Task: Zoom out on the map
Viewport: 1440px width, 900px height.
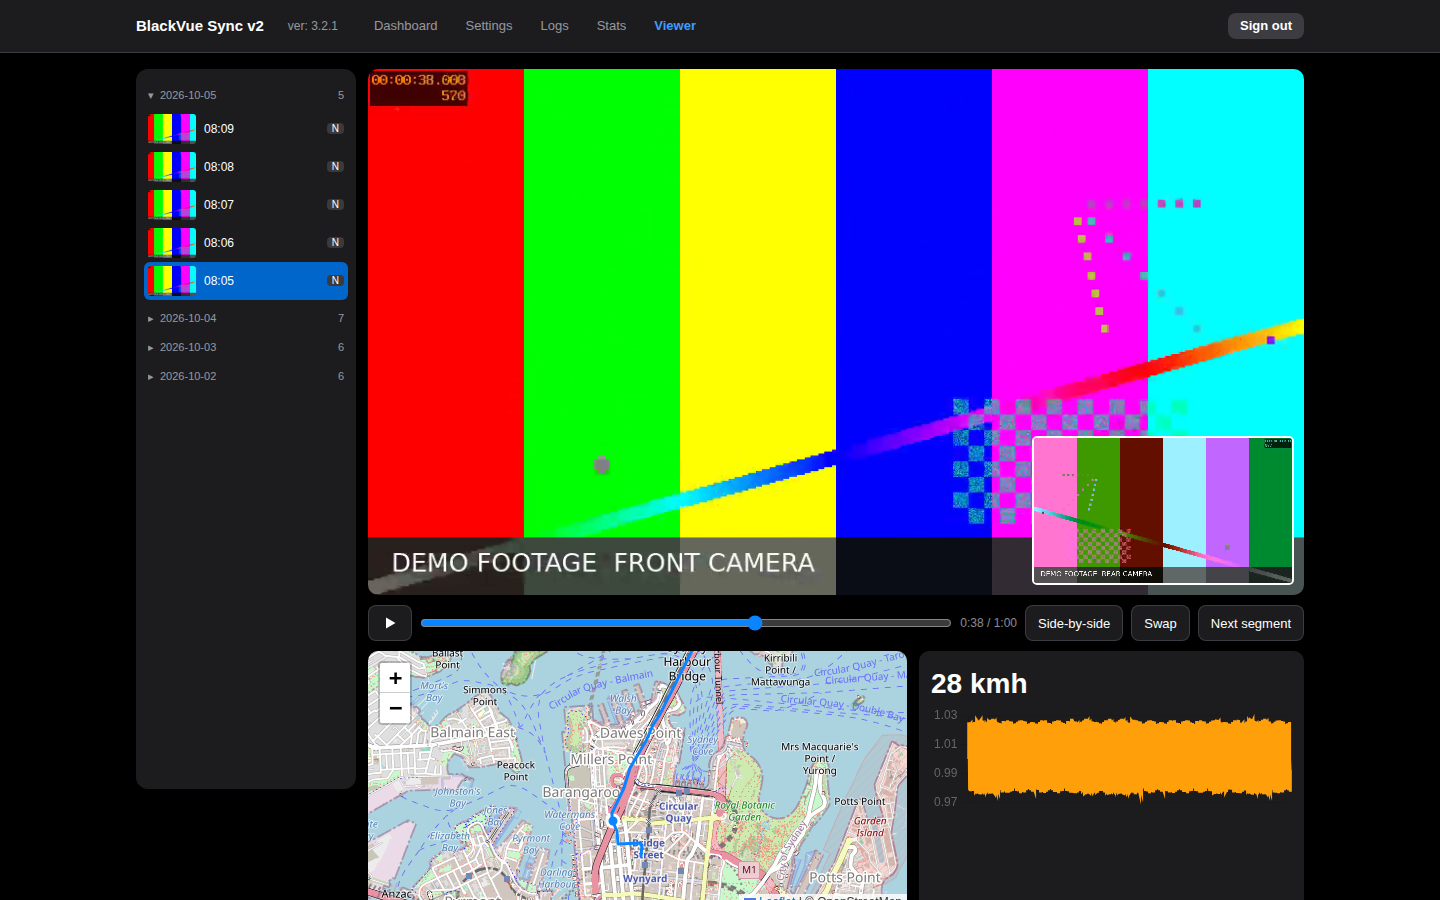Action: tap(395, 708)
